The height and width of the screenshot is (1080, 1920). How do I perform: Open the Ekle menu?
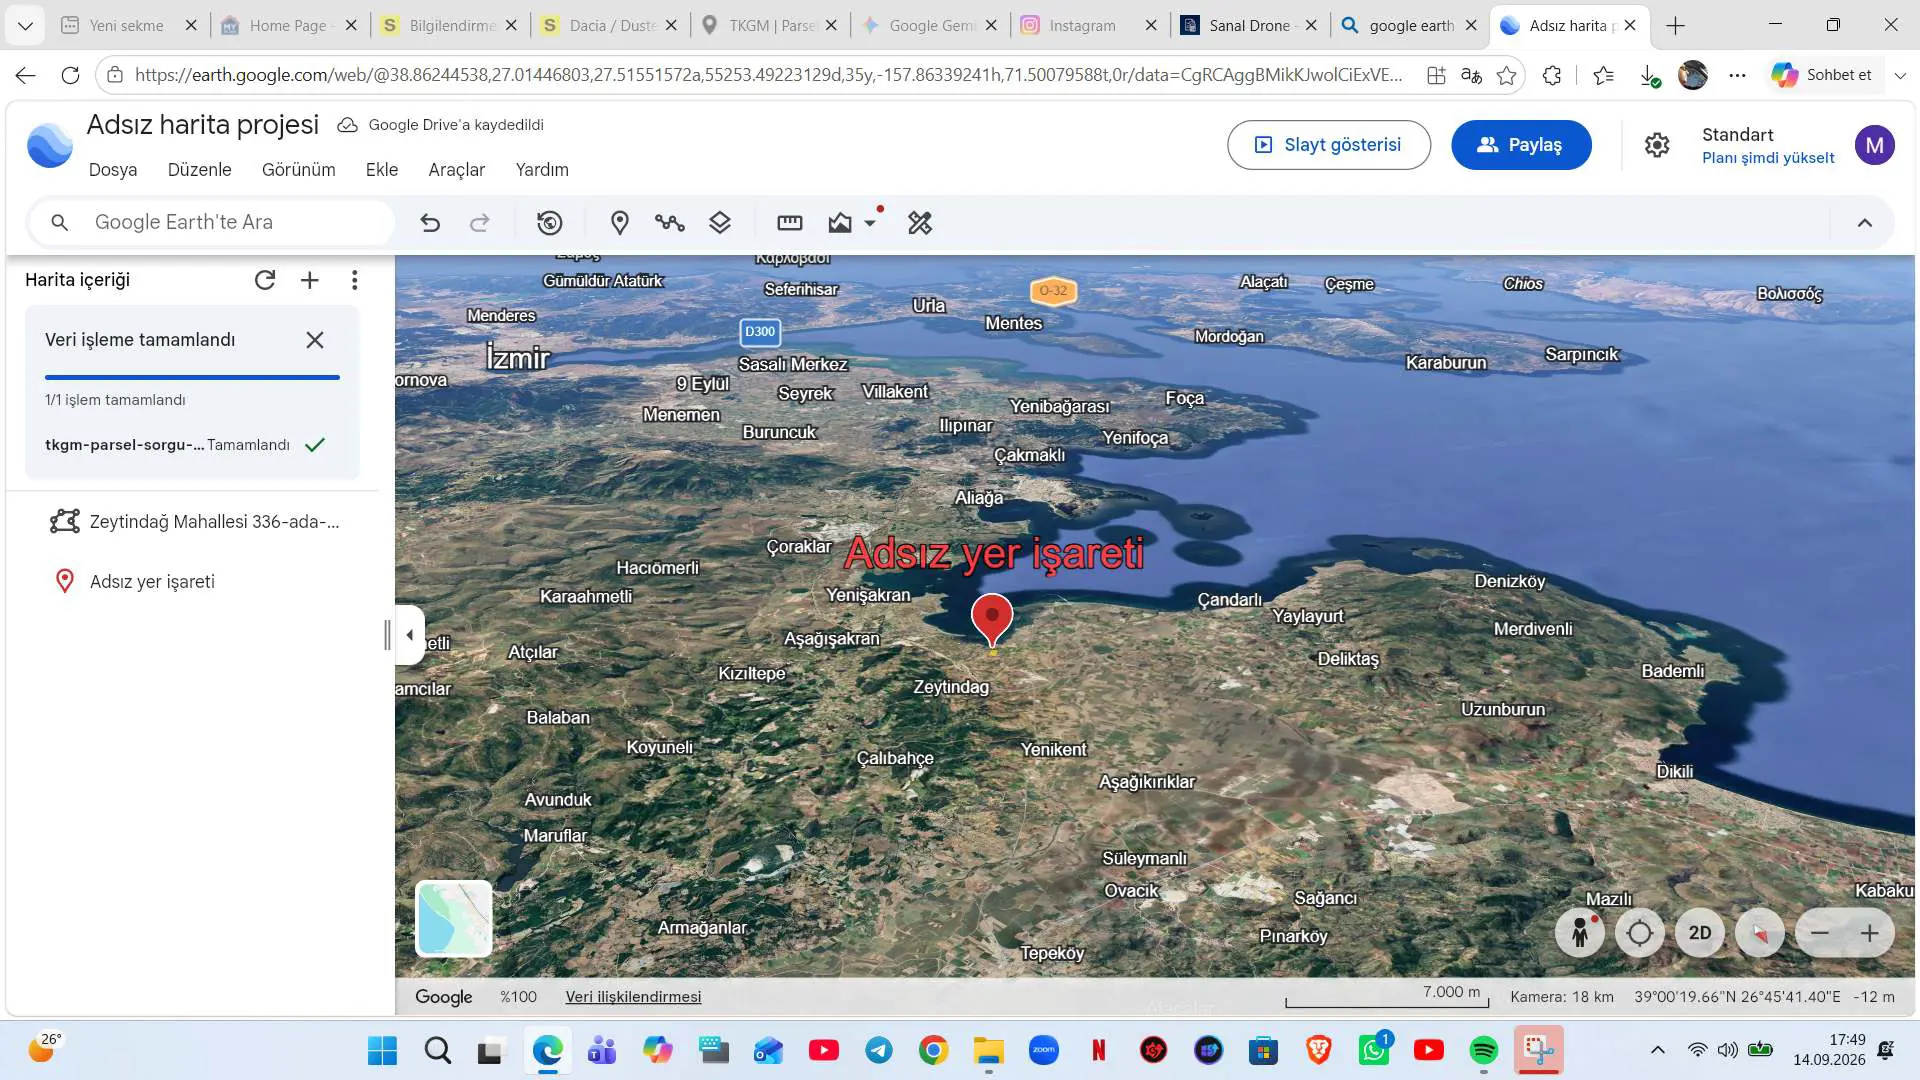point(382,170)
